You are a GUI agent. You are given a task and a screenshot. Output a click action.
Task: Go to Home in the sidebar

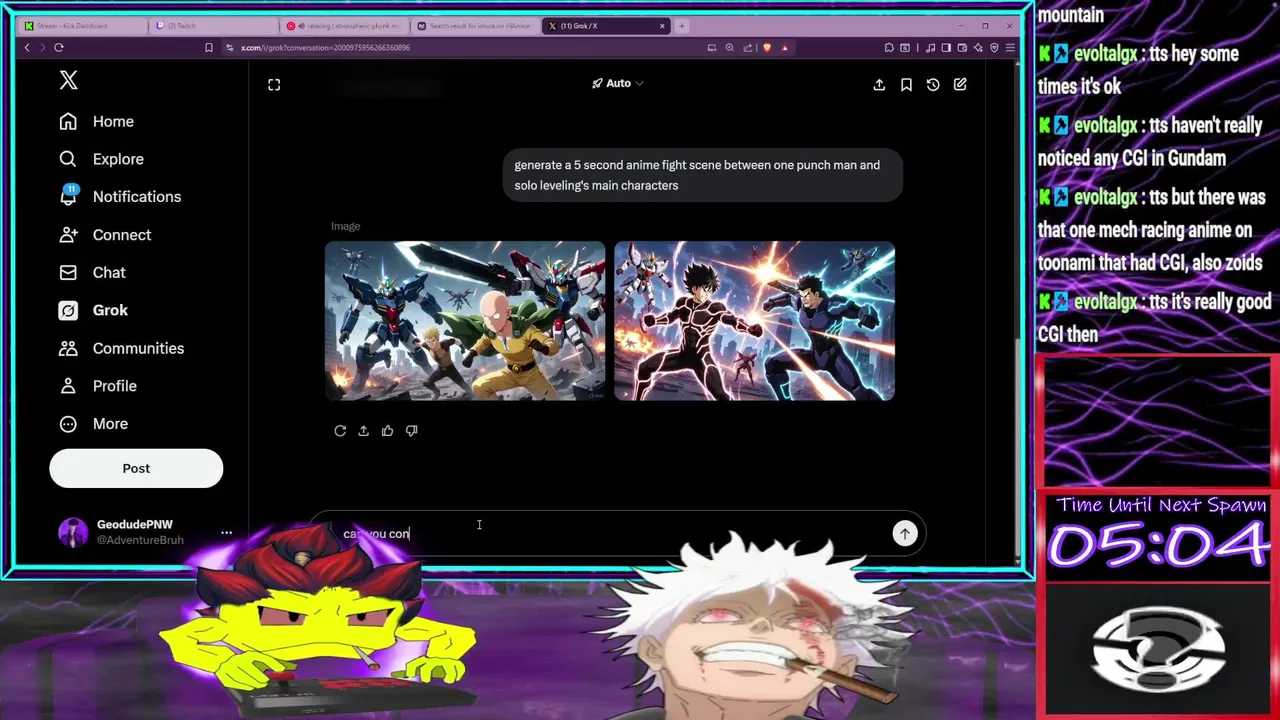click(96, 121)
